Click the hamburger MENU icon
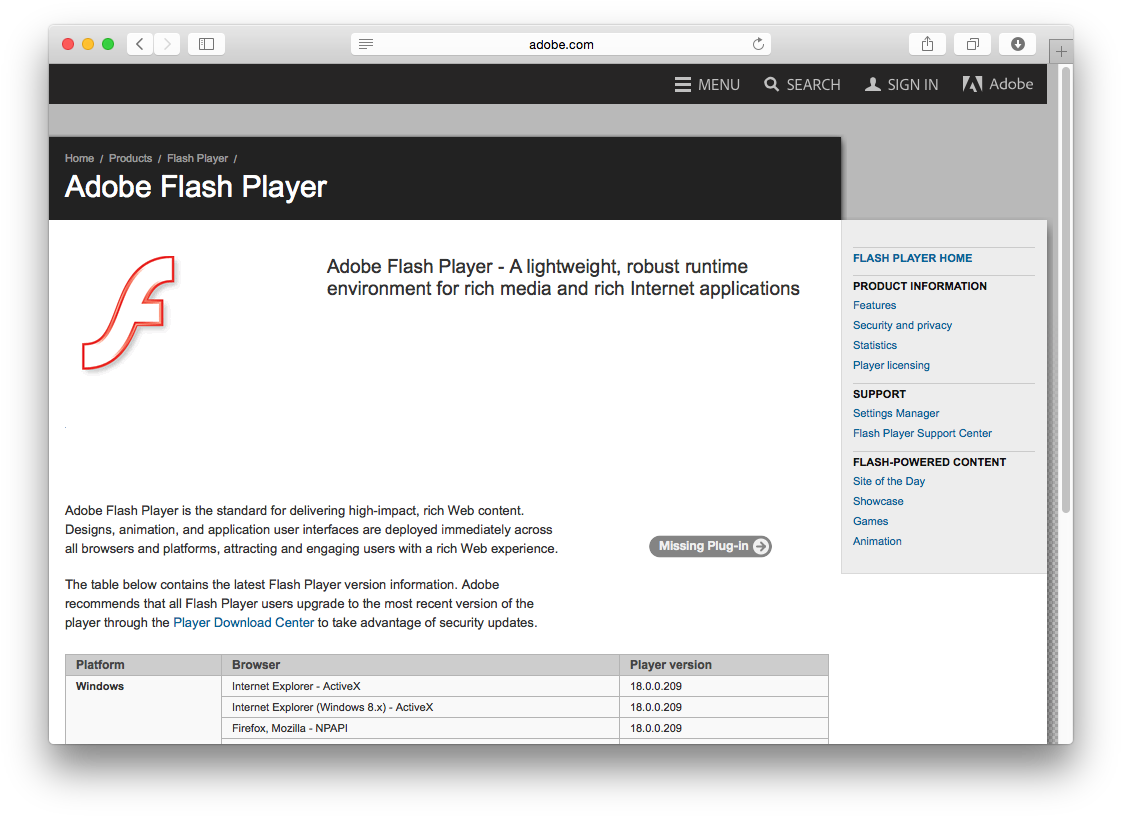The image size is (1121, 816). coord(683,84)
